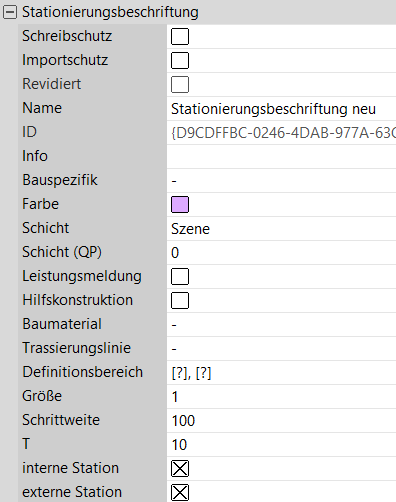The image size is (396, 502).
Task: Open the Bauspezifik value selector
Action: click(x=281, y=181)
